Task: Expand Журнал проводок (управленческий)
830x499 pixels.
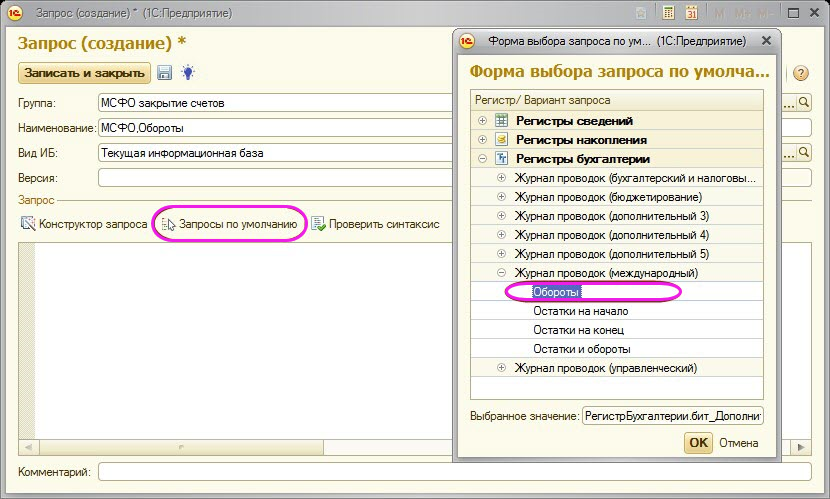Action: coord(502,368)
